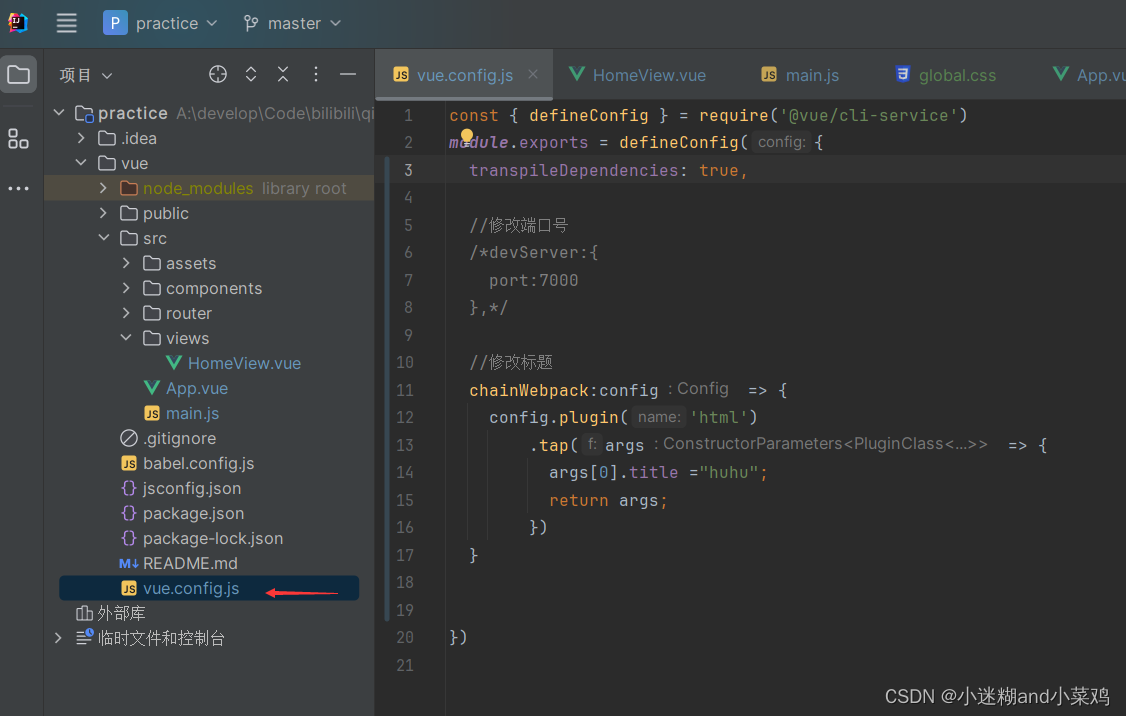Show more tool windows ellipsis
Viewport: 1126px width, 716px height.
pos(19,188)
